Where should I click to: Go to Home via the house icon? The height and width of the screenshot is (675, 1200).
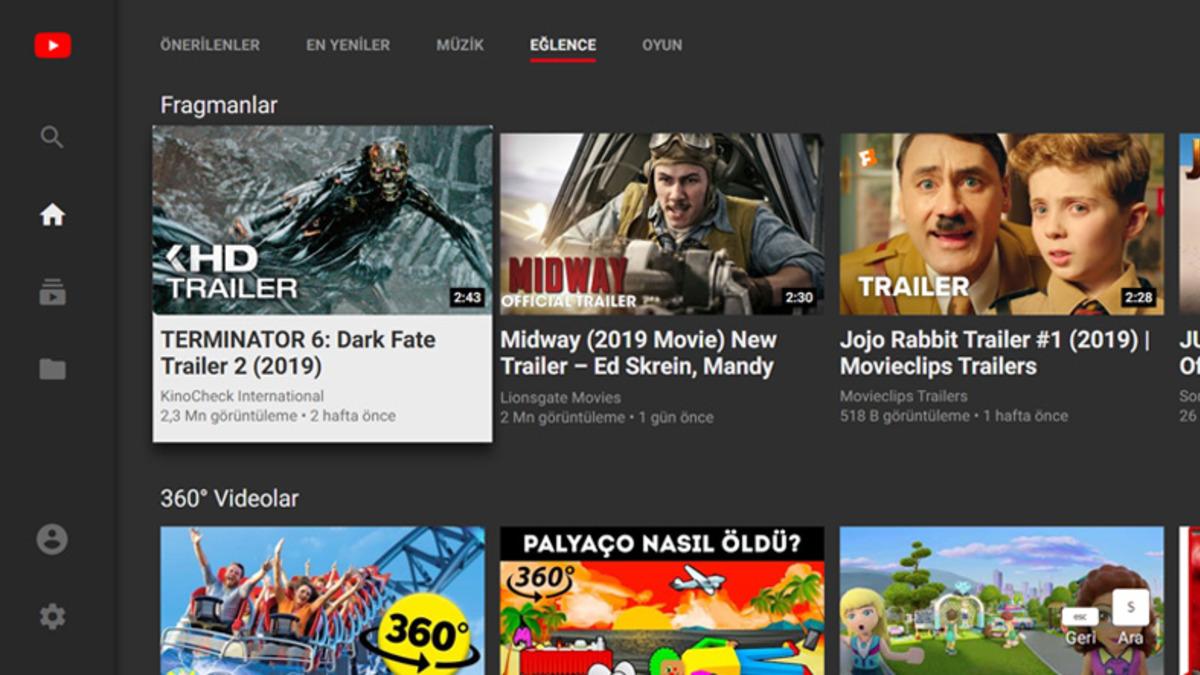(x=52, y=215)
